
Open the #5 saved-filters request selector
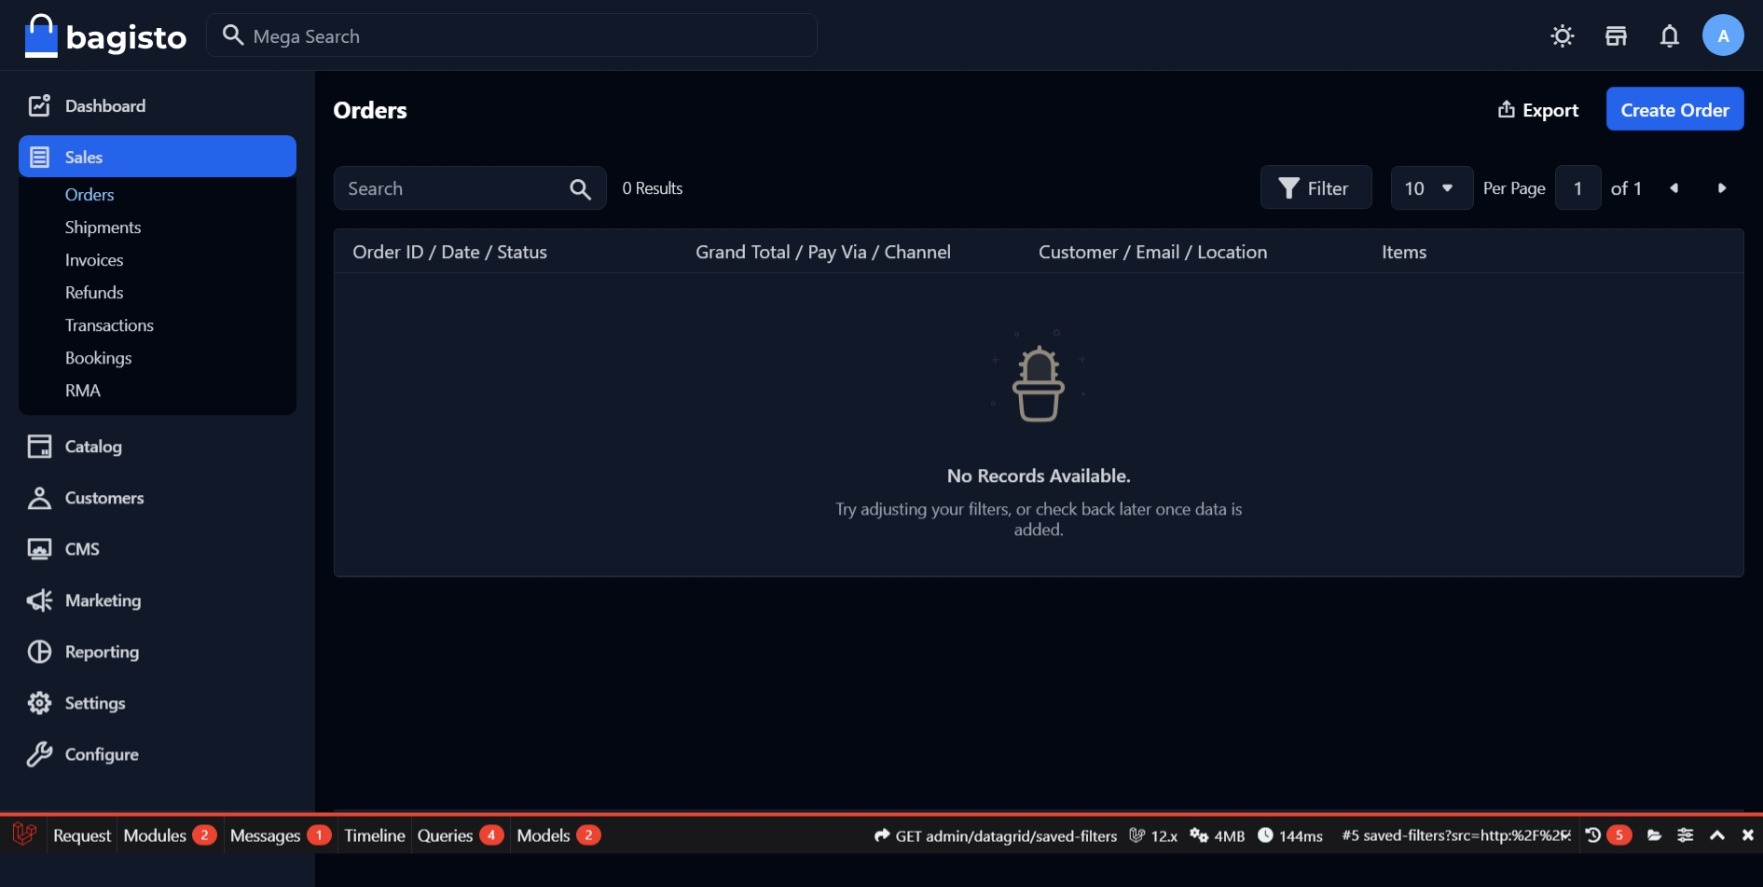click(1456, 835)
